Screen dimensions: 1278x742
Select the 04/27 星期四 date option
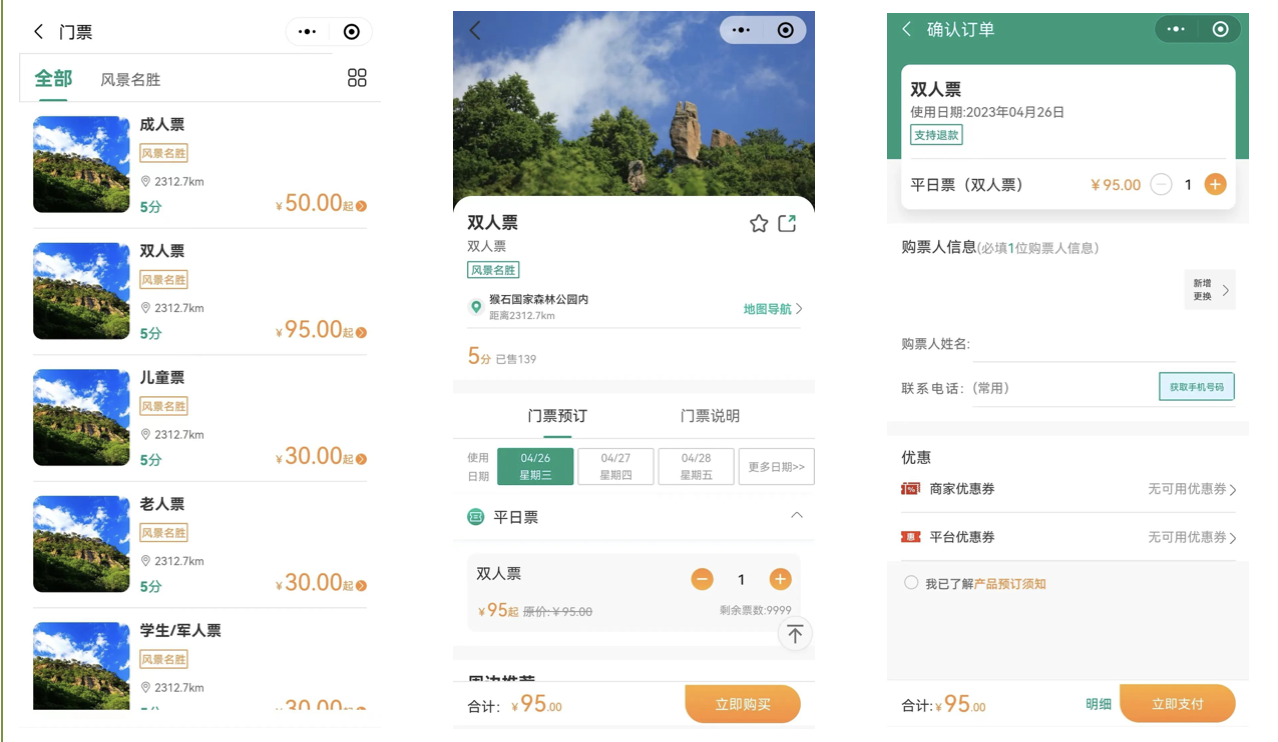coord(616,466)
